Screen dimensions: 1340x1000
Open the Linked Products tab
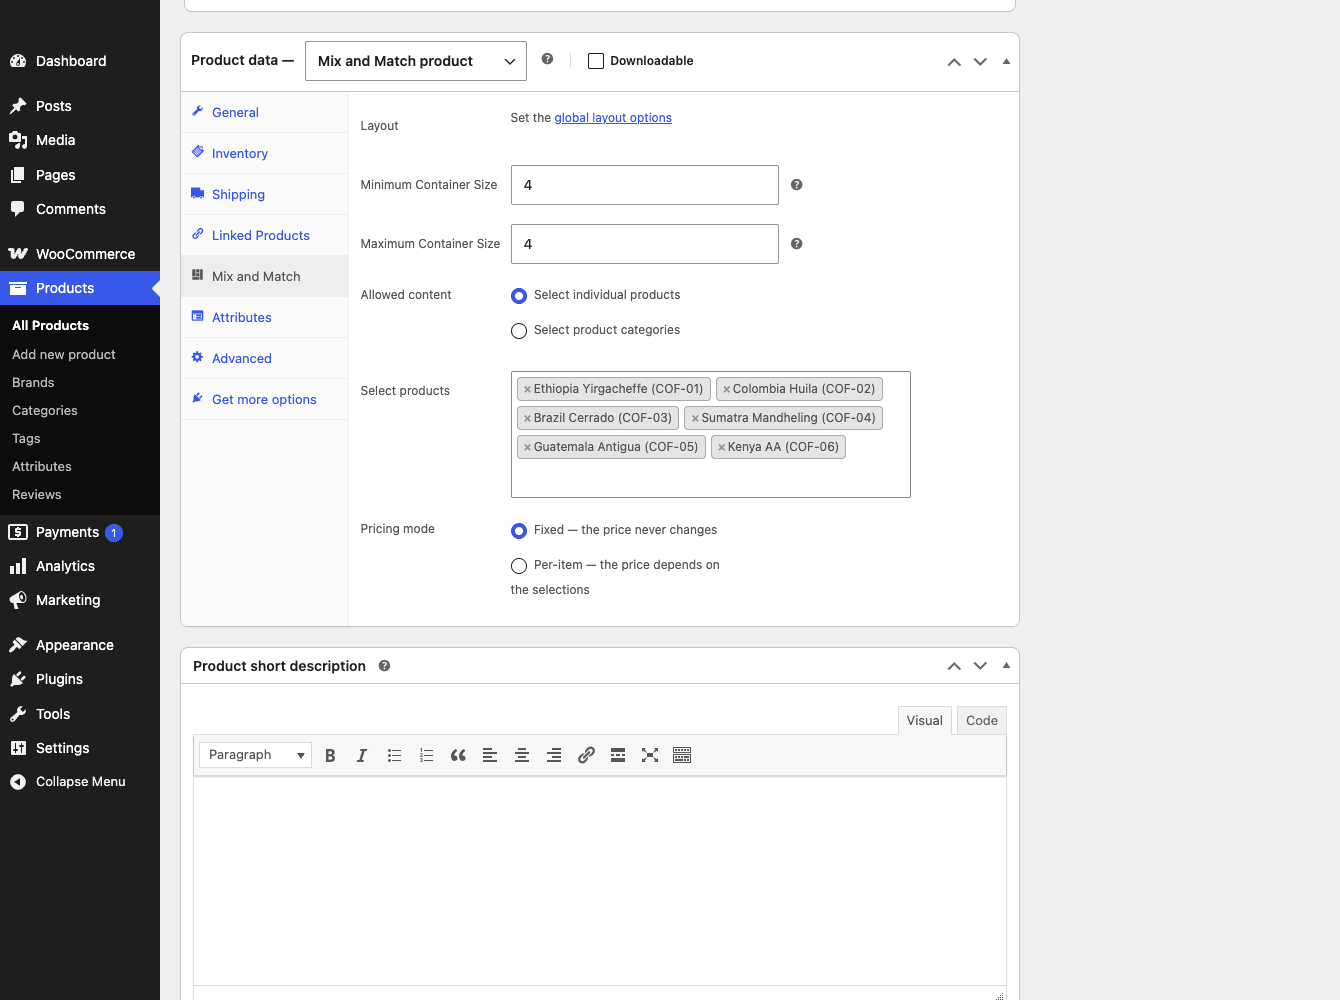coord(265,236)
